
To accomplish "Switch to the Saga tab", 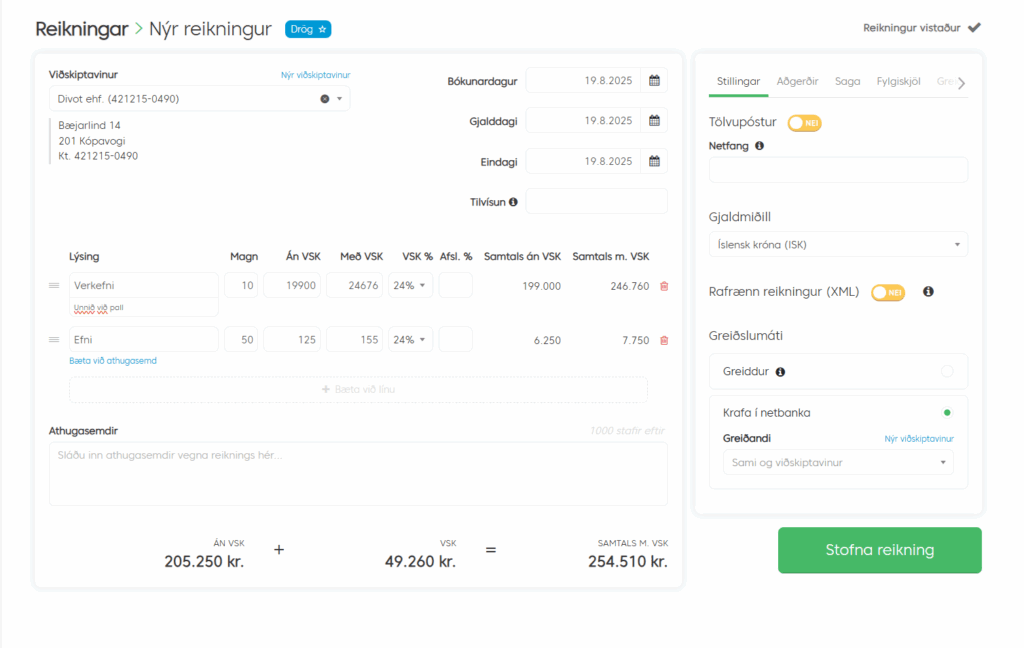I will click(x=847, y=82).
